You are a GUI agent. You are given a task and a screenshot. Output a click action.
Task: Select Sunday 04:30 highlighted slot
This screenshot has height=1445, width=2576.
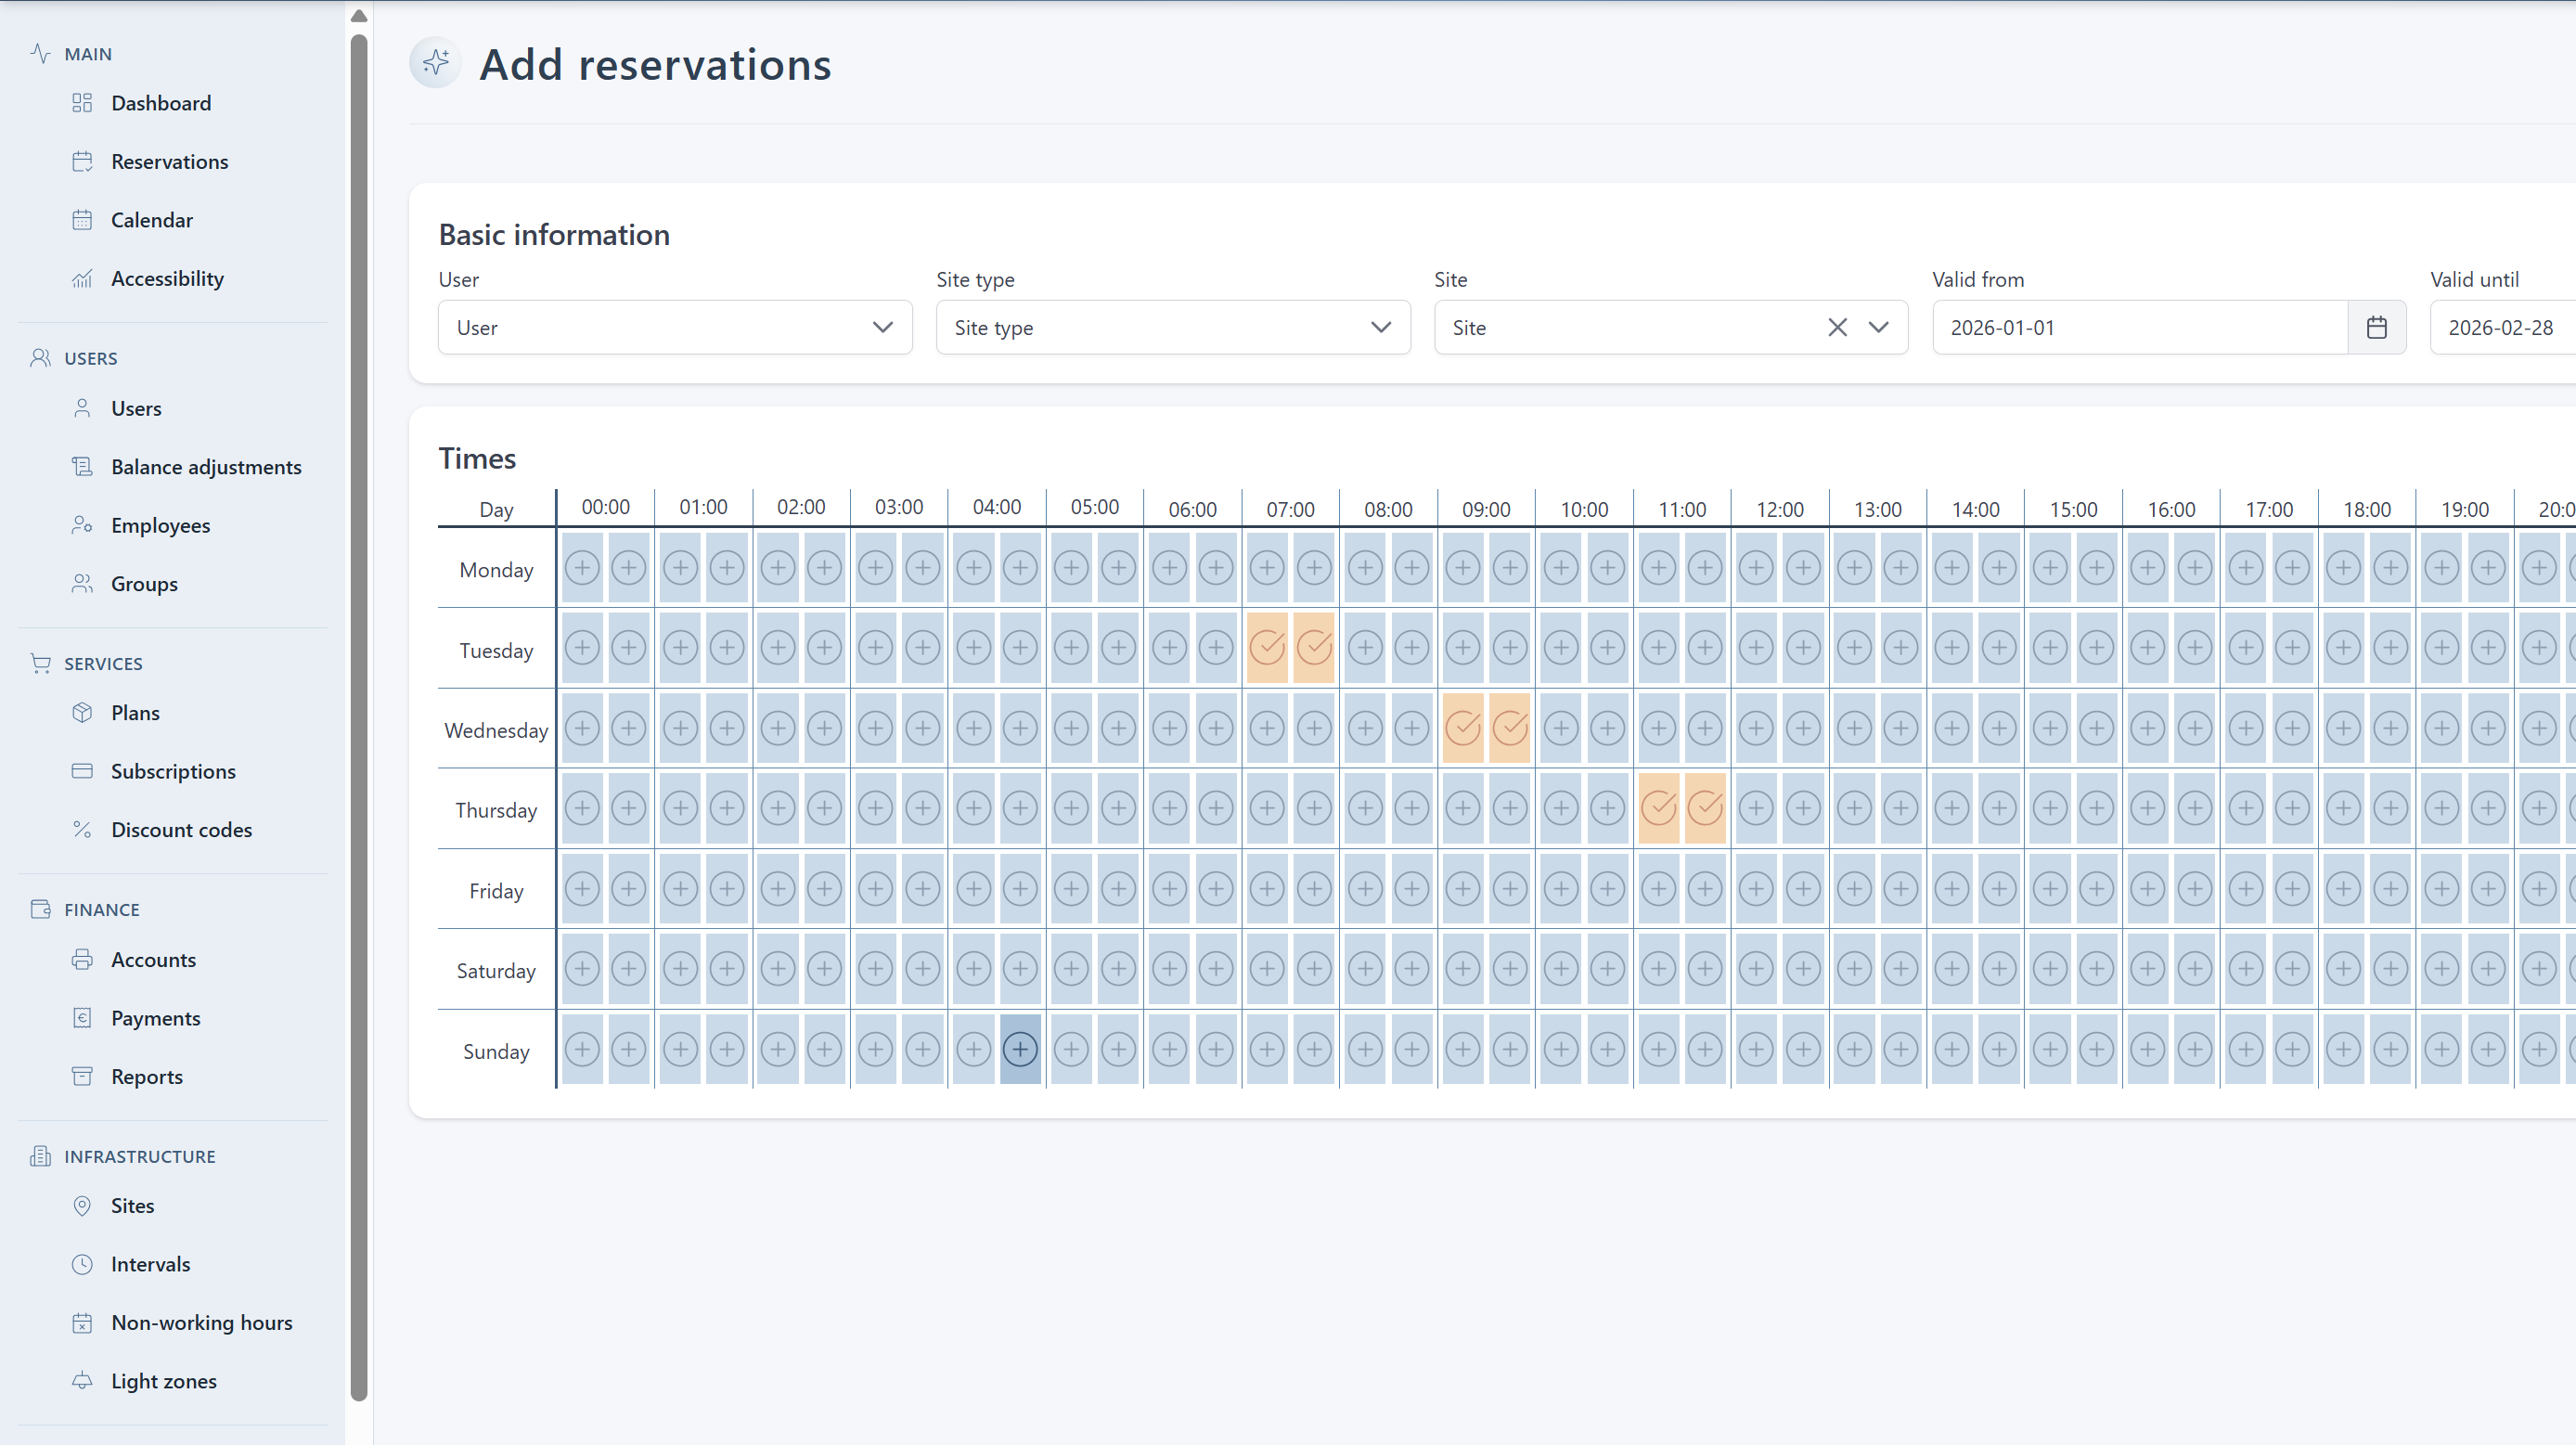tap(1020, 1049)
